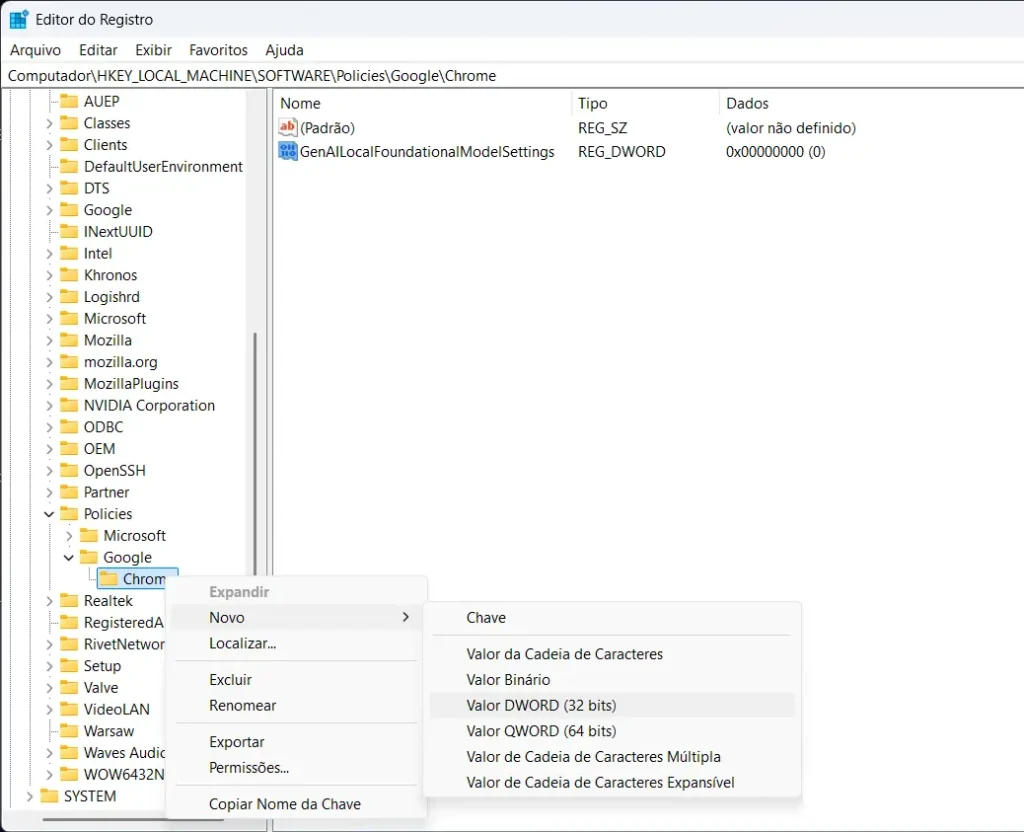The image size is (1024, 832).
Task: Click the registry path address bar
Action: 512,76
